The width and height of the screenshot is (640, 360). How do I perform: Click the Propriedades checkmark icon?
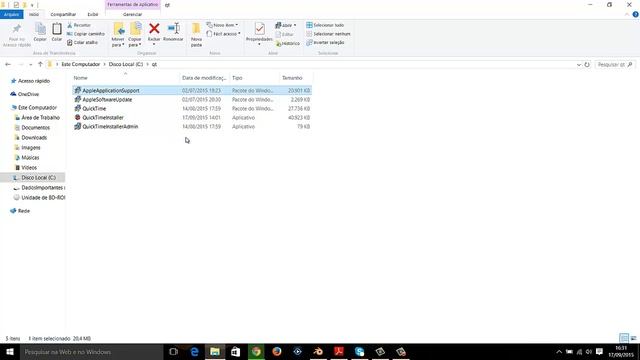click(x=260, y=29)
